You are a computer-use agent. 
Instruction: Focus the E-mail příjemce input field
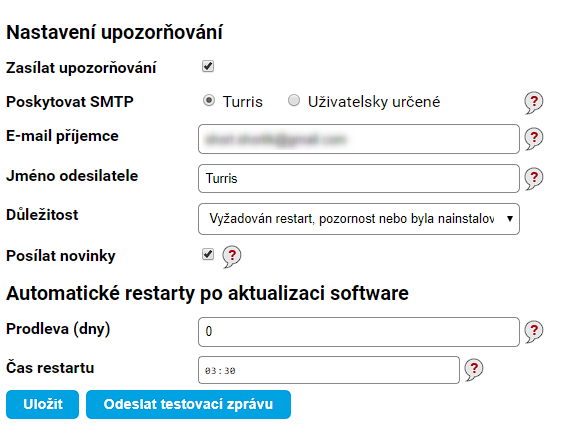coord(359,139)
